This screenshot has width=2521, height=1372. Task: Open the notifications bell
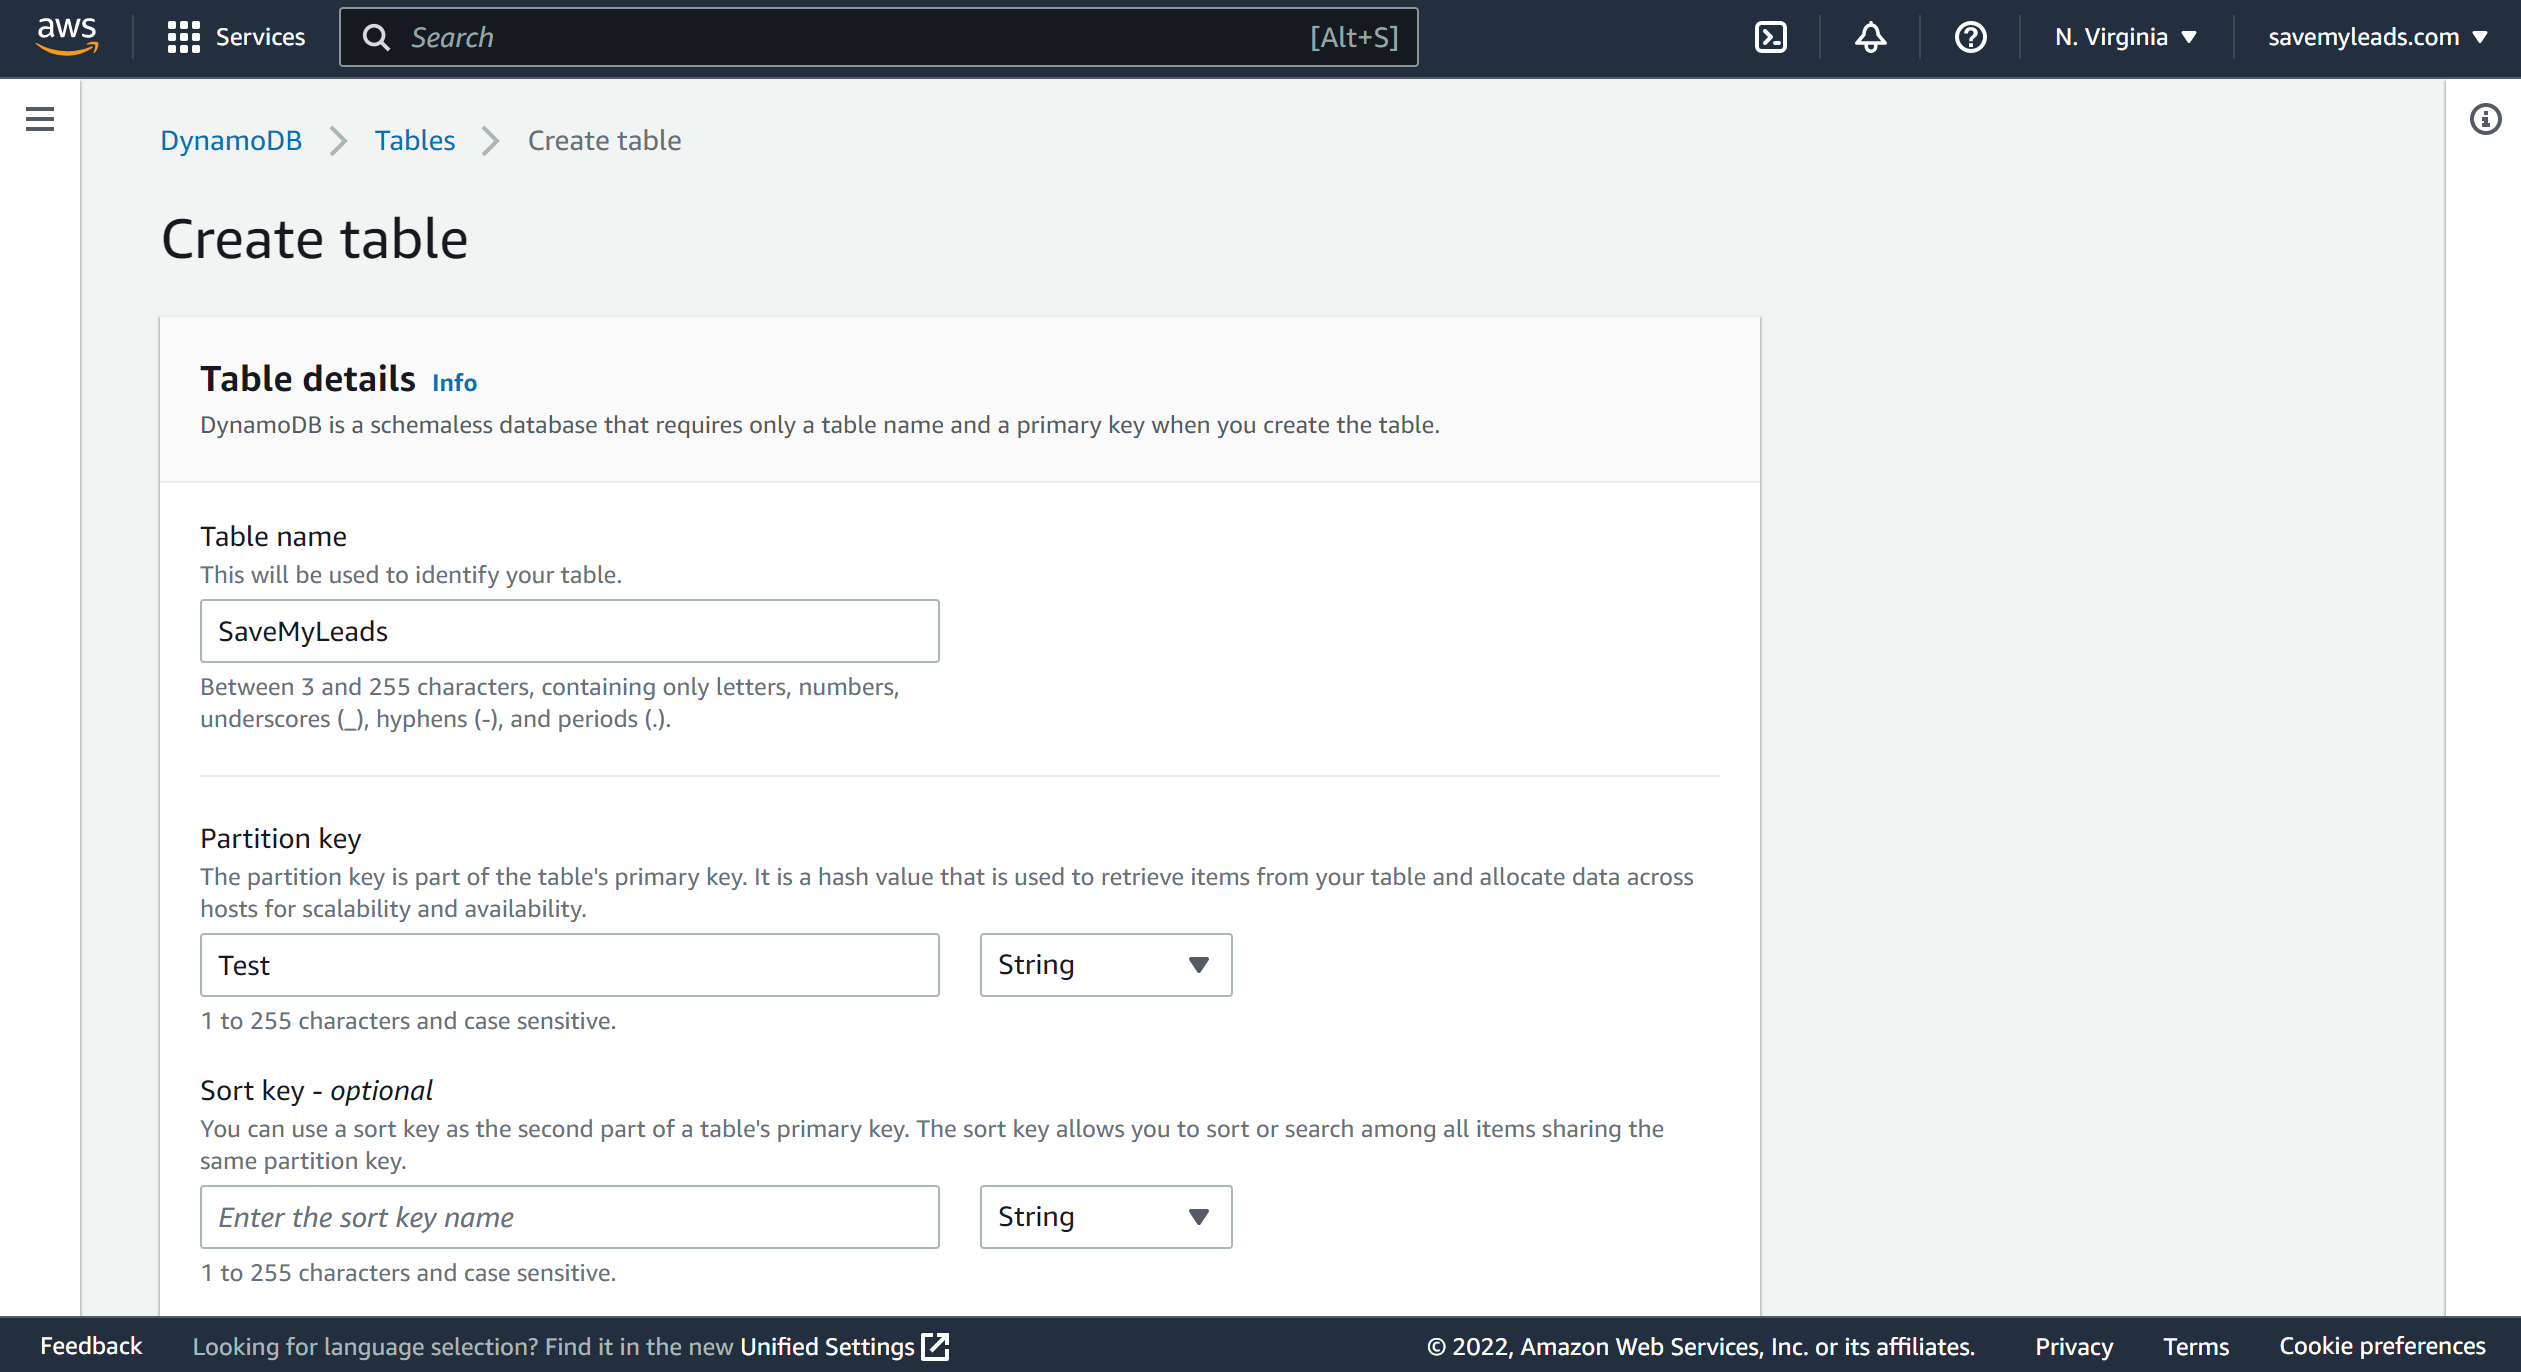coord(1870,37)
